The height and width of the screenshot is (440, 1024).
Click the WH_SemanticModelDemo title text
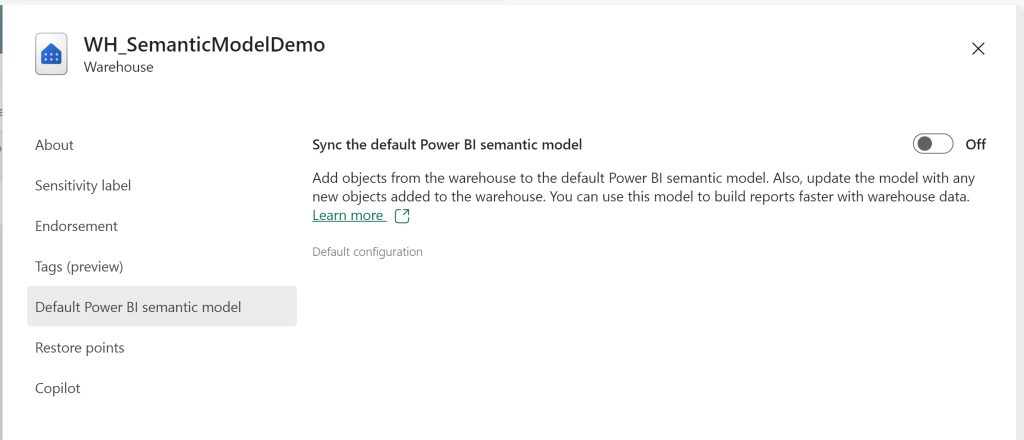coord(204,44)
